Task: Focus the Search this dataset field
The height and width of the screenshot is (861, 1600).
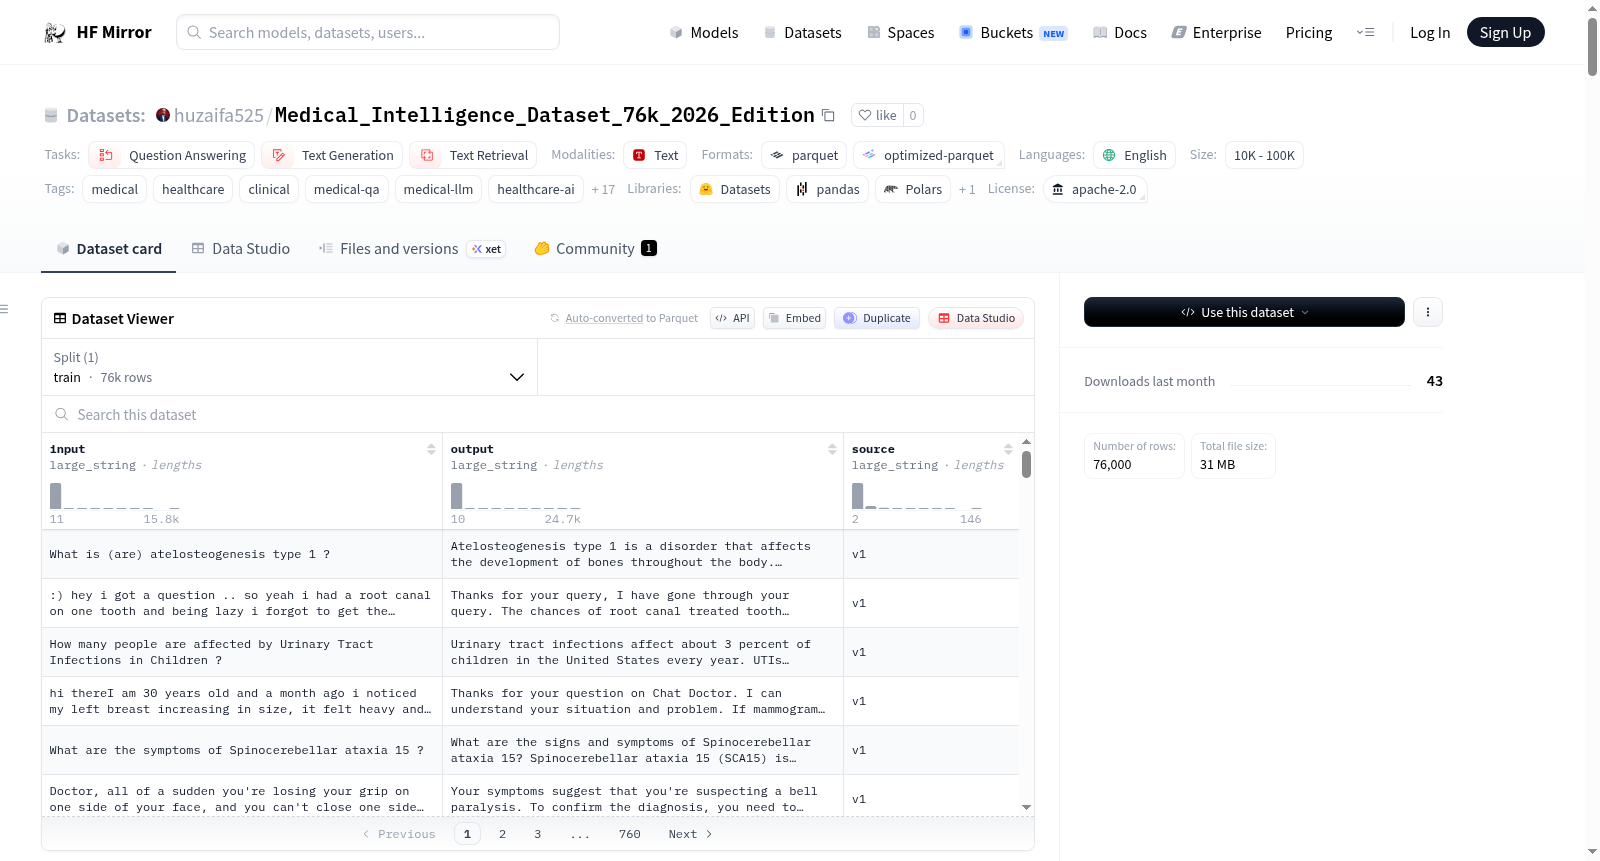Action: 538,415
